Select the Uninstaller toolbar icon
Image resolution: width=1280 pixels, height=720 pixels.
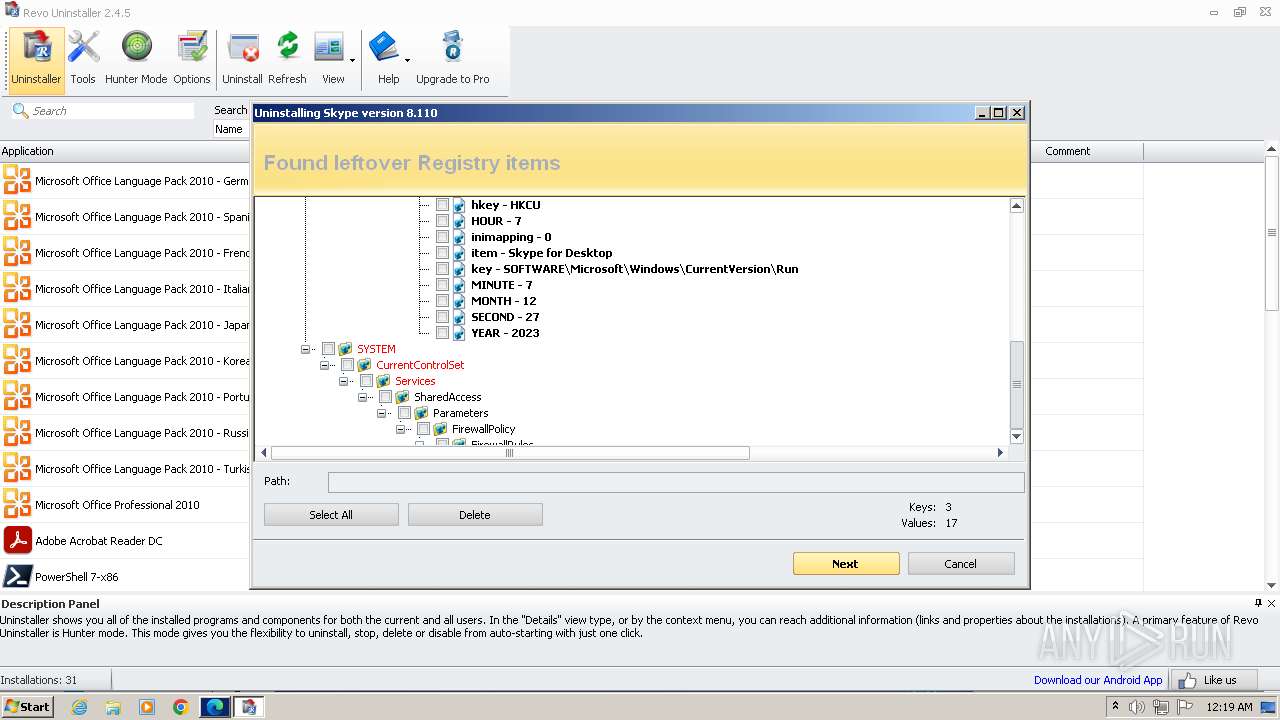point(36,59)
